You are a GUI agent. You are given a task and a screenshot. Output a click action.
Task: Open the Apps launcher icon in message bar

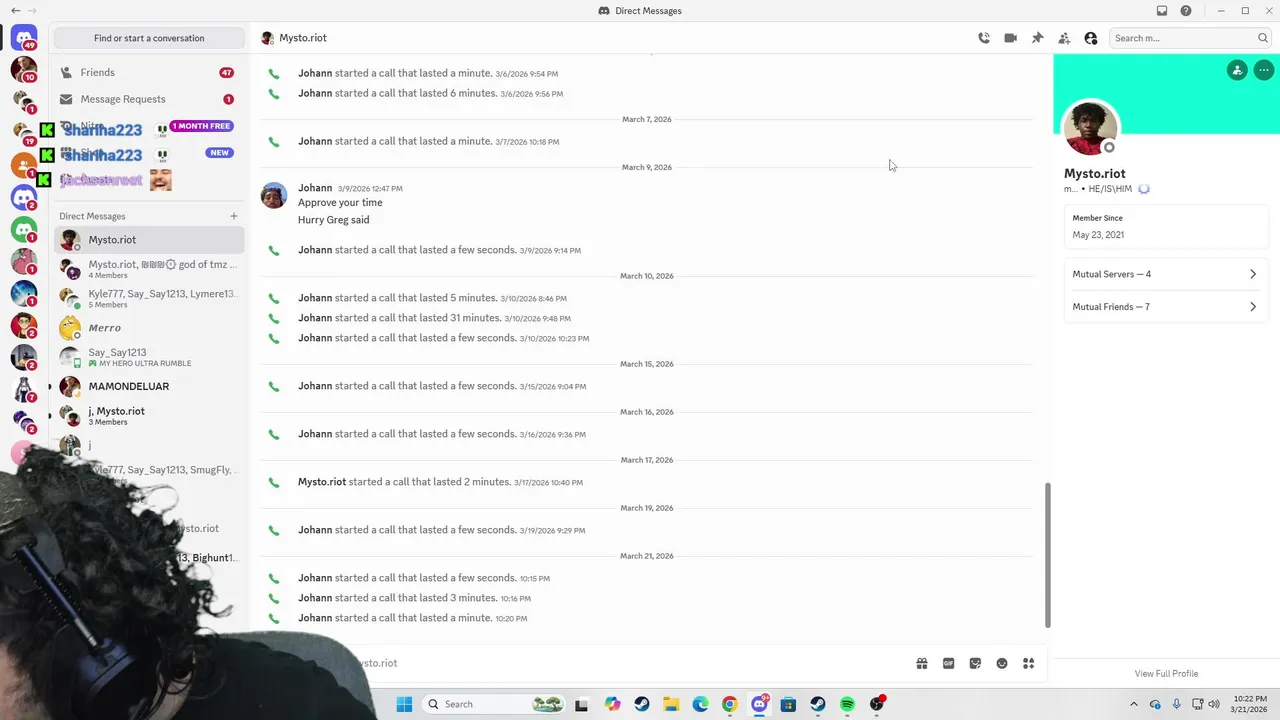point(1028,663)
